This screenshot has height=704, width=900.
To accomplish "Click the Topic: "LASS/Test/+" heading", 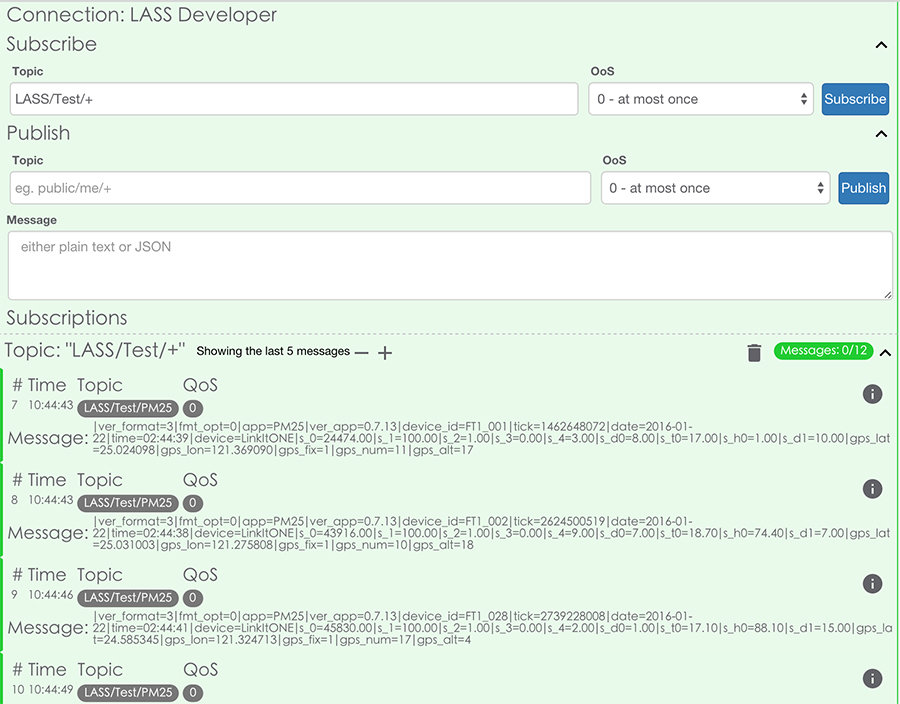I will pos(95,350).
